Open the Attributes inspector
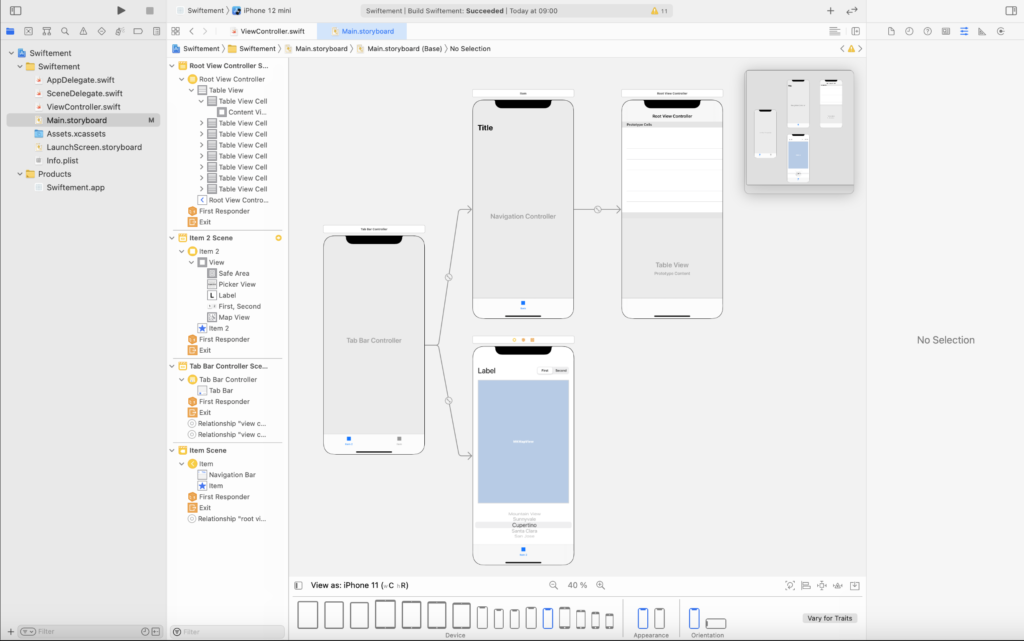Screen dimensions: 1024x641 tap(963, 31)
